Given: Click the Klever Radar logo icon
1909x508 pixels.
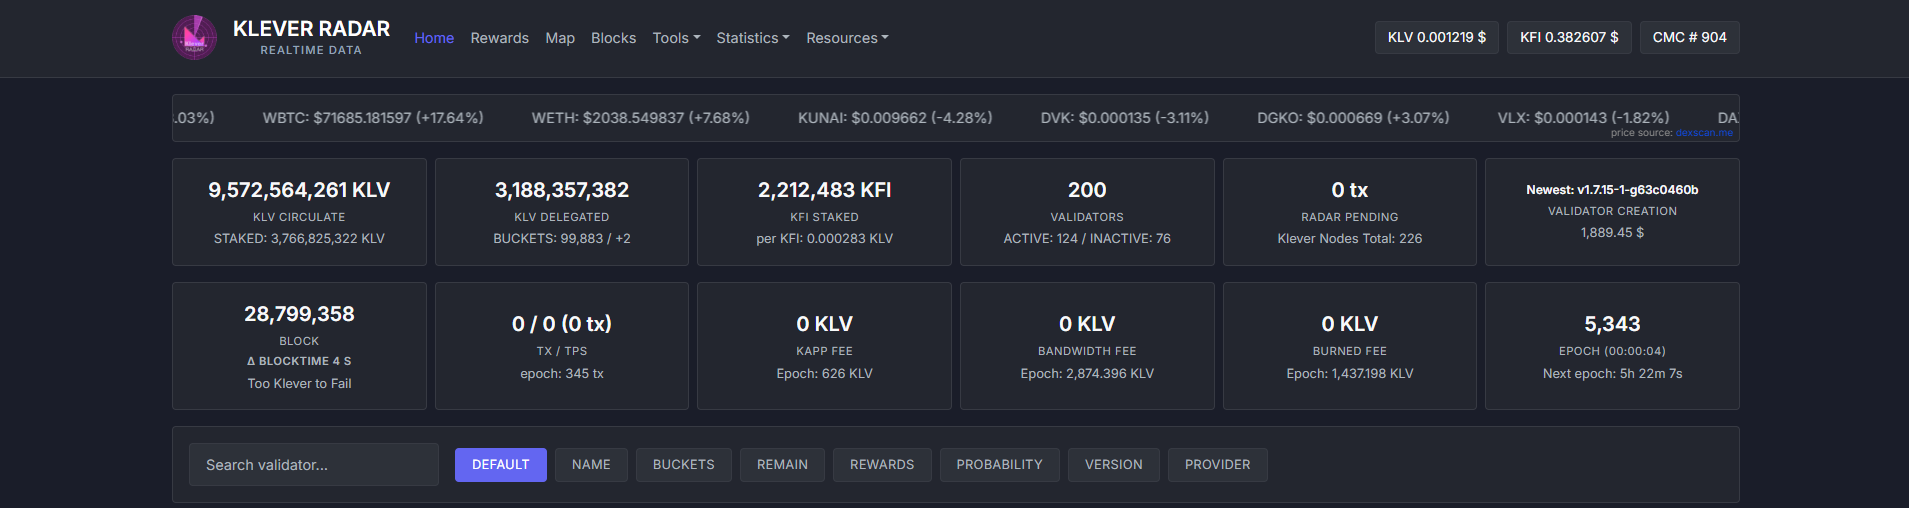Looking at the screenshot, I should [194, 38].
